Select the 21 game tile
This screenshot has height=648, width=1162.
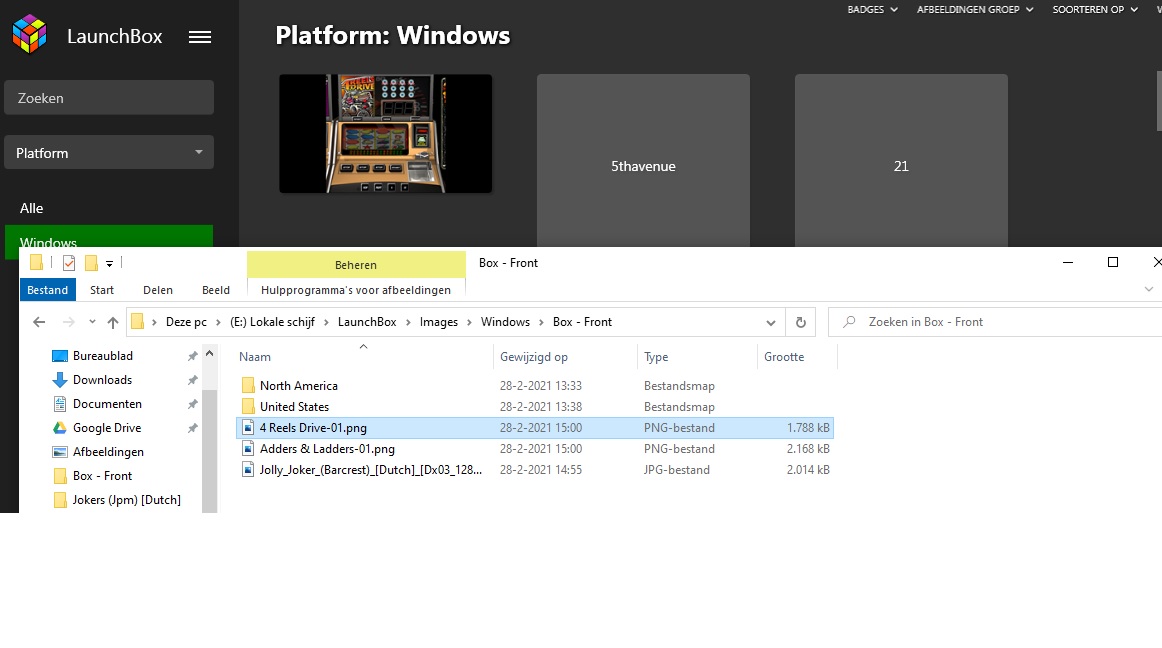click(x=901, y=160)
